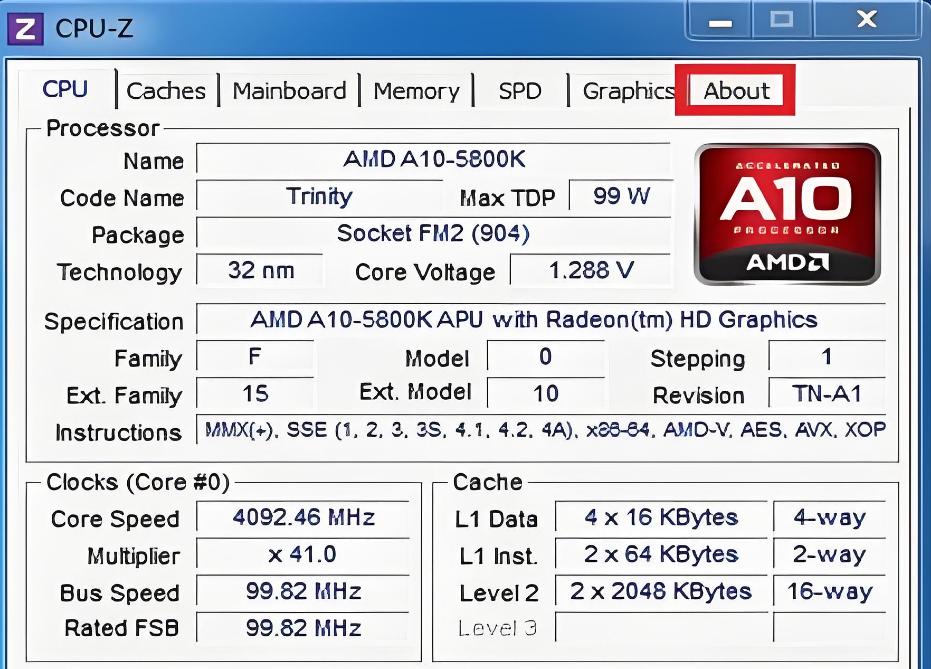Click the Level 2 value 2 x 2048 KBytes
Viewport: 931px width, 669px height.
[661, 591]
